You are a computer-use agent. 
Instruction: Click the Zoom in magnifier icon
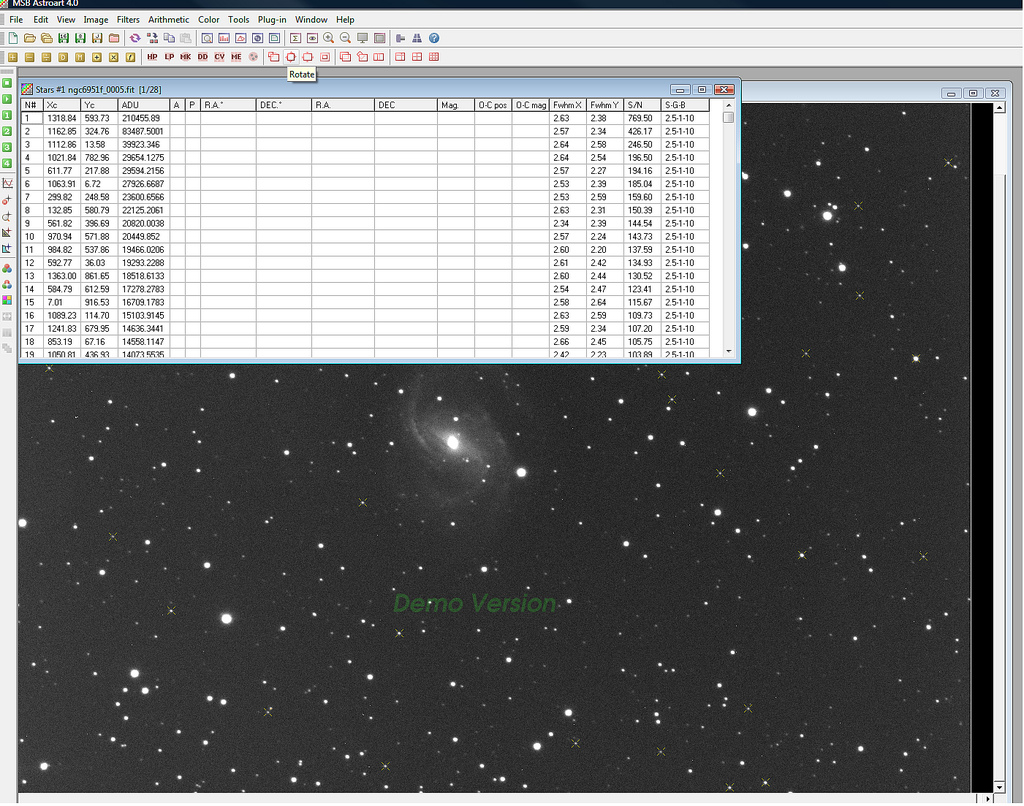pyautogui.click(x=328, y=39)
